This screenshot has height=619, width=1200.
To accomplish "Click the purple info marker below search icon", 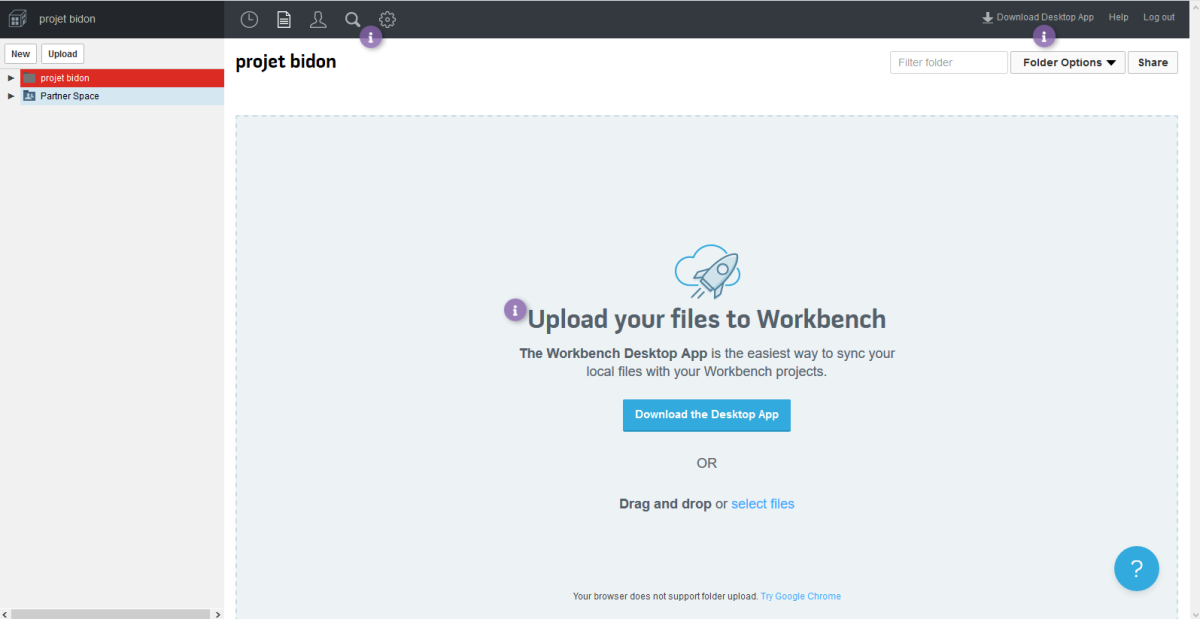I will [371, 37].
